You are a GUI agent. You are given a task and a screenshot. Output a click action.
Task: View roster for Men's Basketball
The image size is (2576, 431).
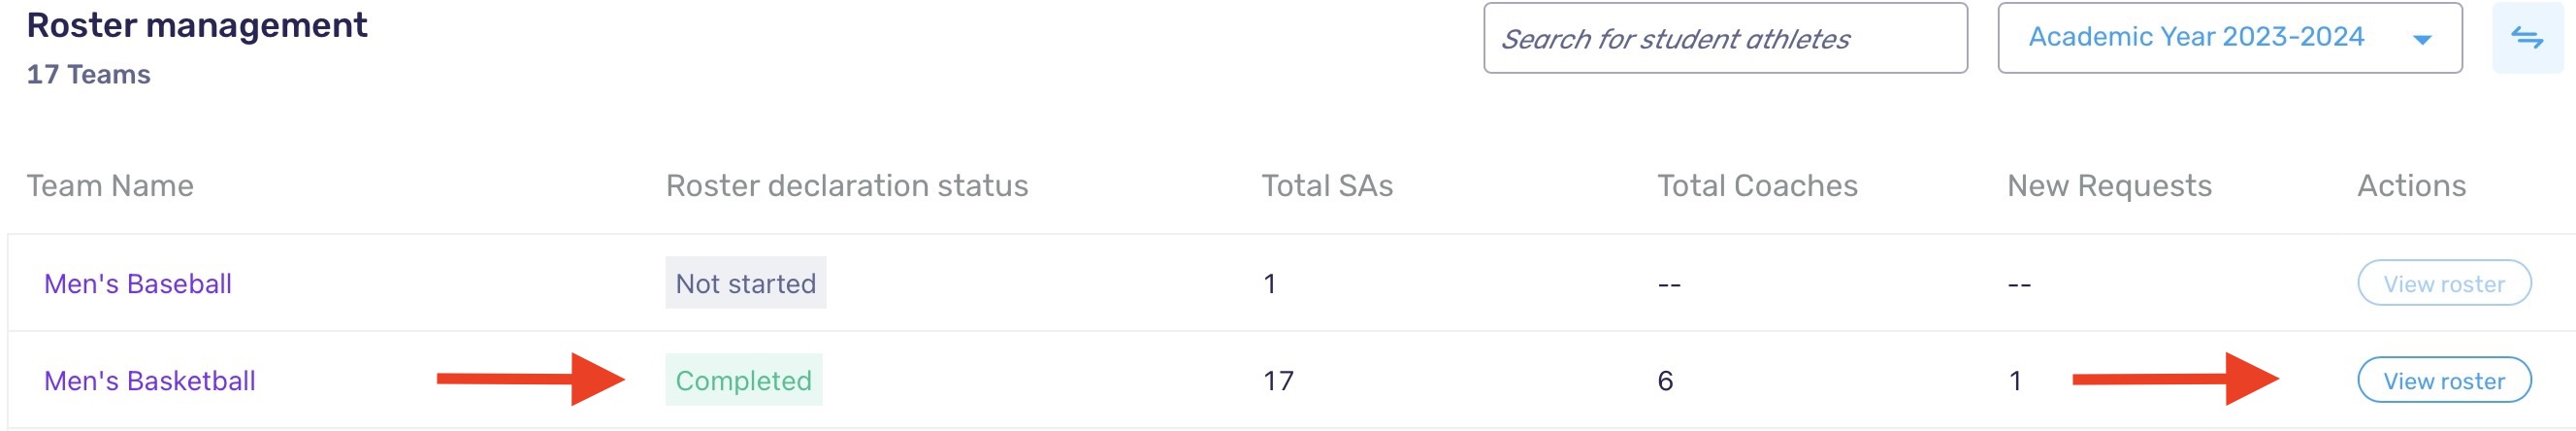(x=2443, y=381)
